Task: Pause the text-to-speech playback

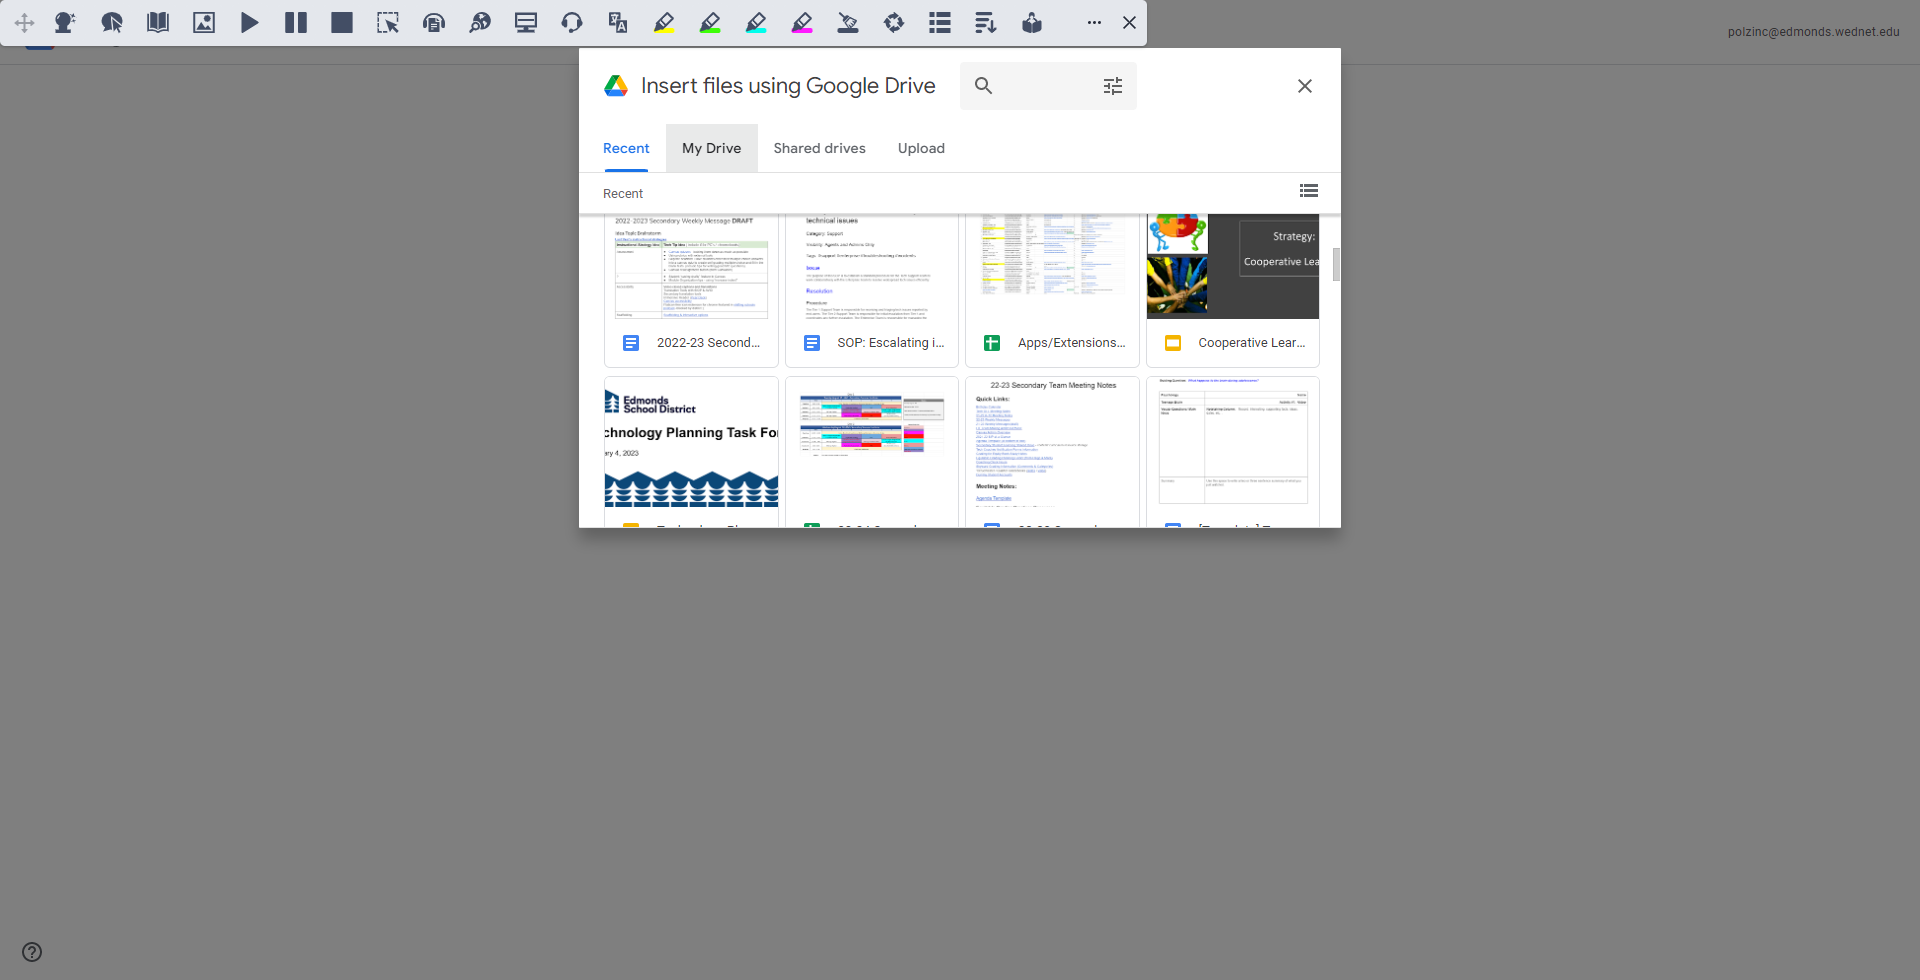Action: click(x=296, y=23)
